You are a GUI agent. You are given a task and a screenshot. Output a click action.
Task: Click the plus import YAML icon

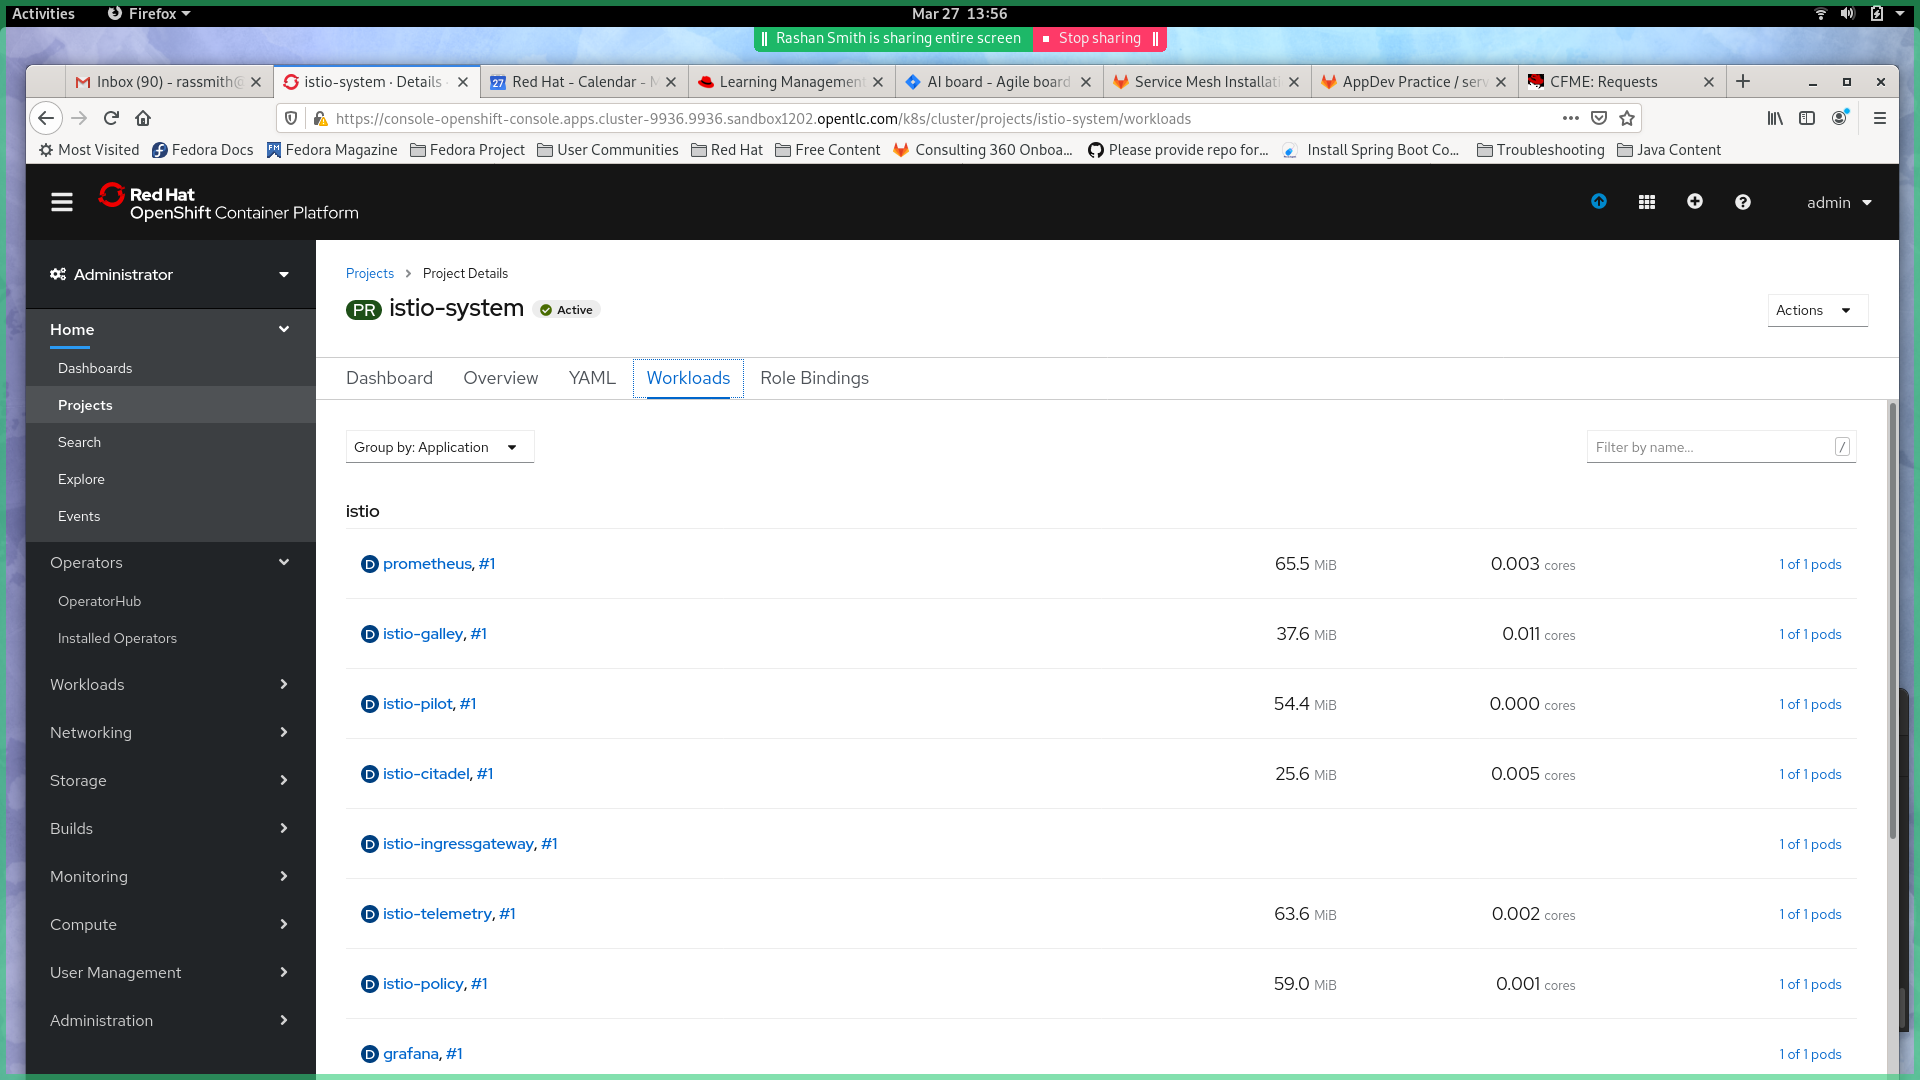1694,202
